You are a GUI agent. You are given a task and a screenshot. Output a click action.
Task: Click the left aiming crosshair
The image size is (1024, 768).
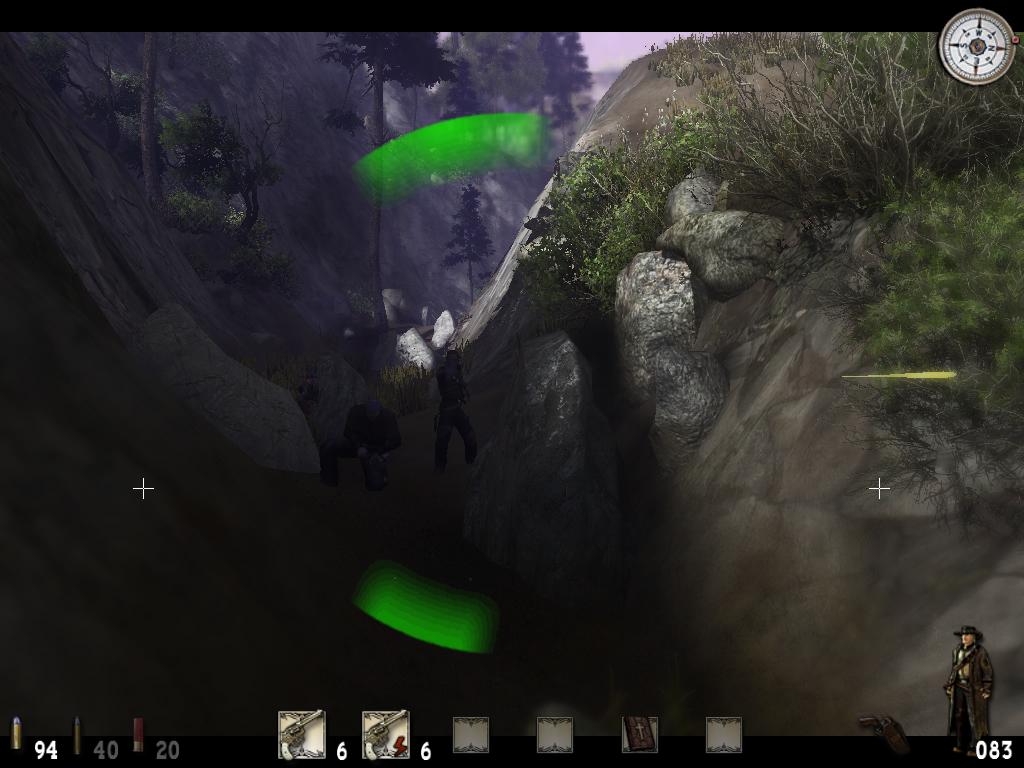click(143, 488)
